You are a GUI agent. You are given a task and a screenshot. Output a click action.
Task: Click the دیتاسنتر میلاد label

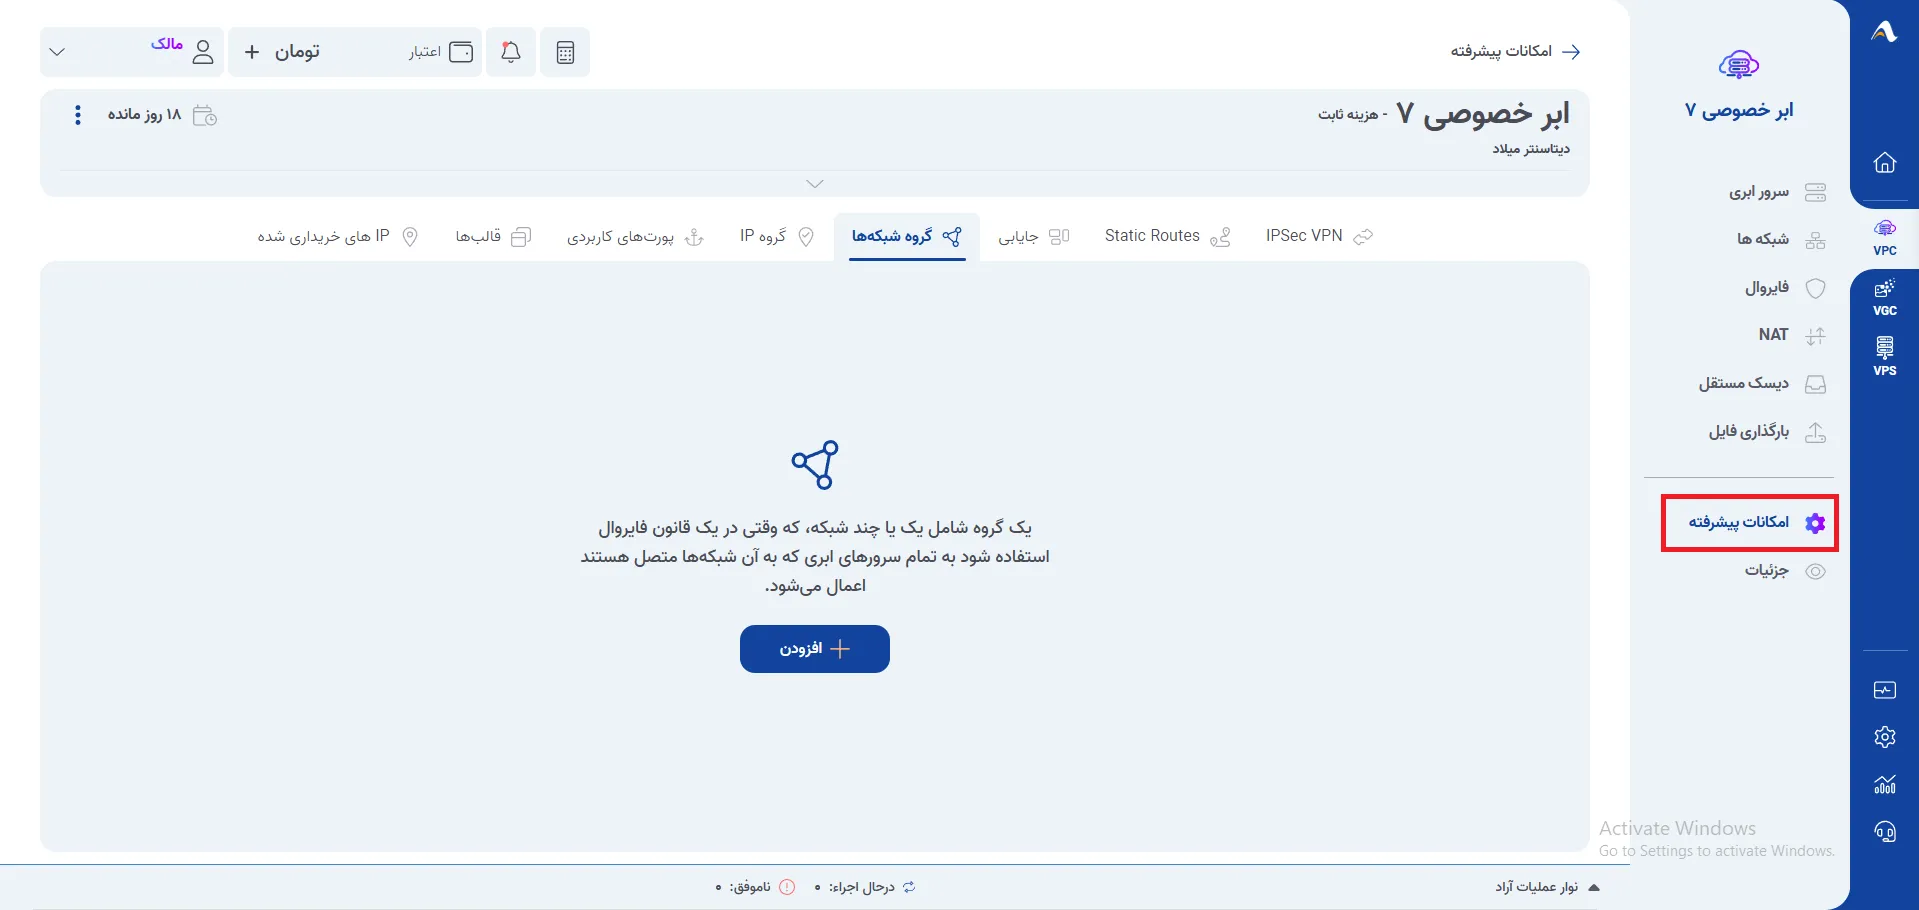click(x=1531, y=149)
